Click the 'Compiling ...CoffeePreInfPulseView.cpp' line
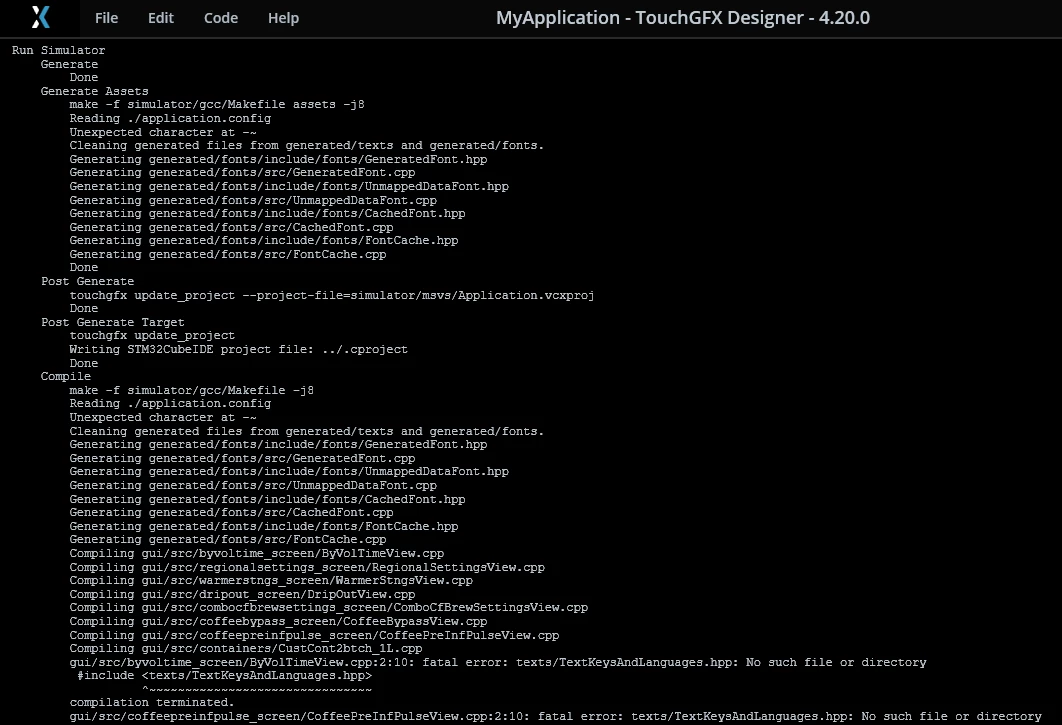The width and height of the screenshot is (1062, 725). coord(314,636)
